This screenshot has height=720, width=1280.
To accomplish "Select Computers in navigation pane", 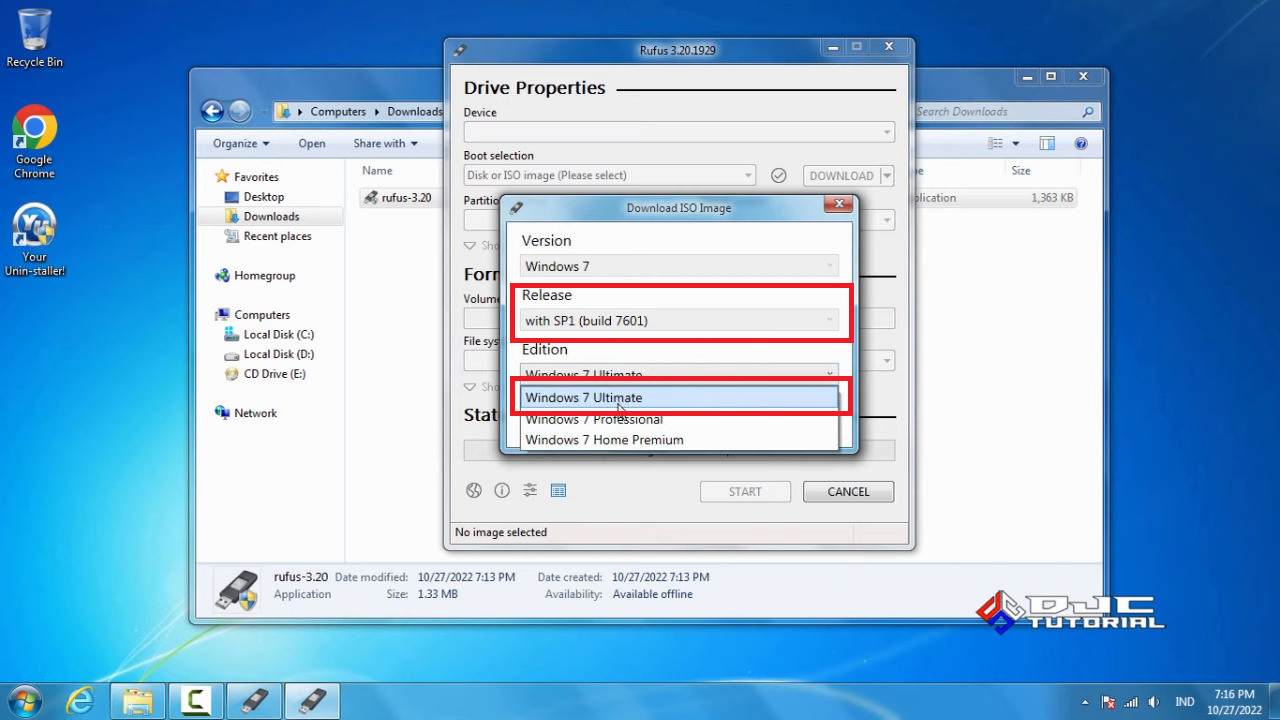I will (x=262, y=315).
